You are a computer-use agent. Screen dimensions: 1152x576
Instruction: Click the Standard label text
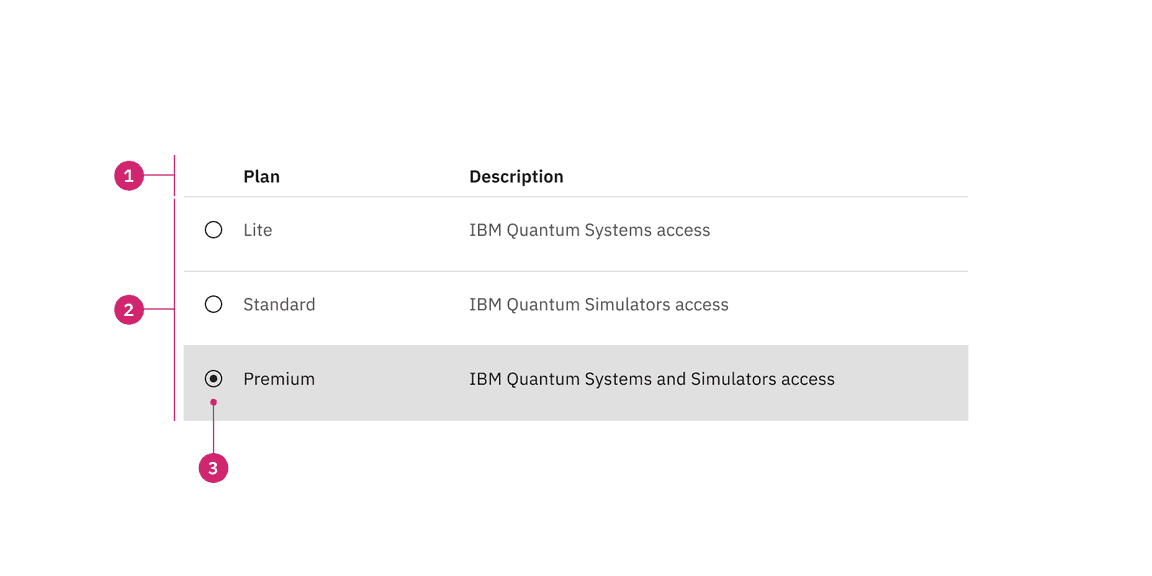[279, 304]
